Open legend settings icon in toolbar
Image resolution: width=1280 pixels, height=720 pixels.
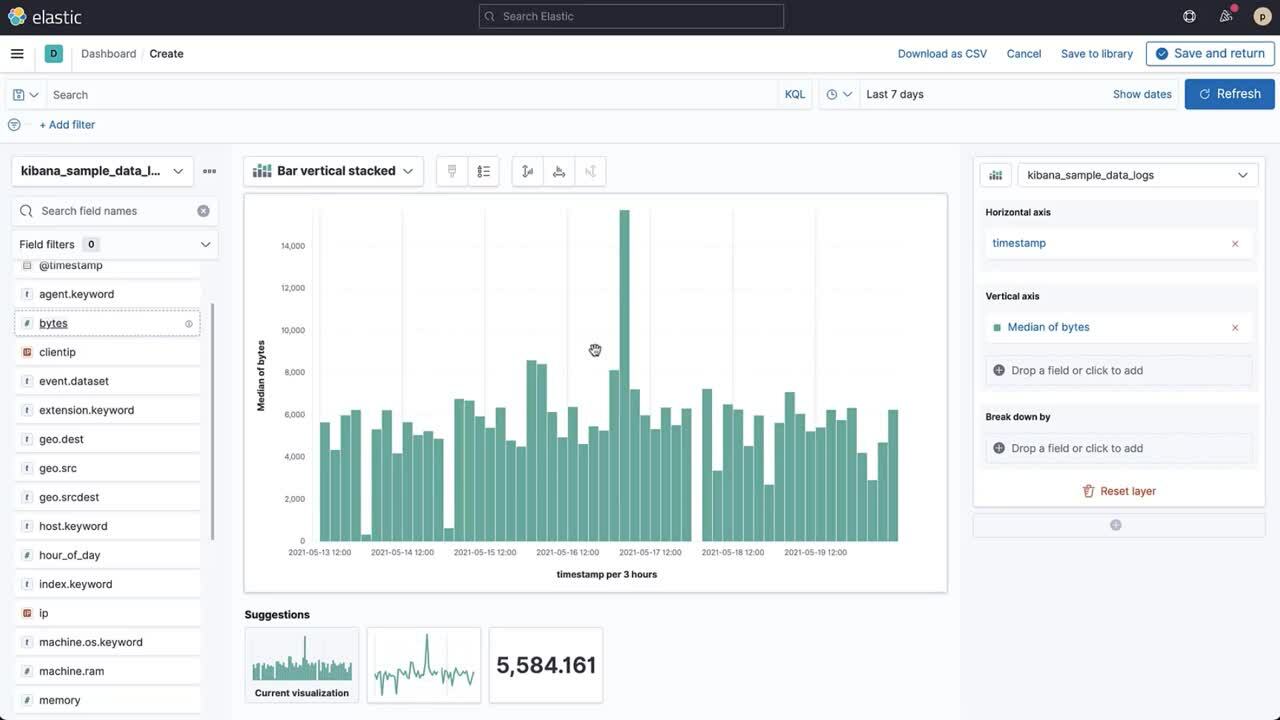(x=484, y=171)
